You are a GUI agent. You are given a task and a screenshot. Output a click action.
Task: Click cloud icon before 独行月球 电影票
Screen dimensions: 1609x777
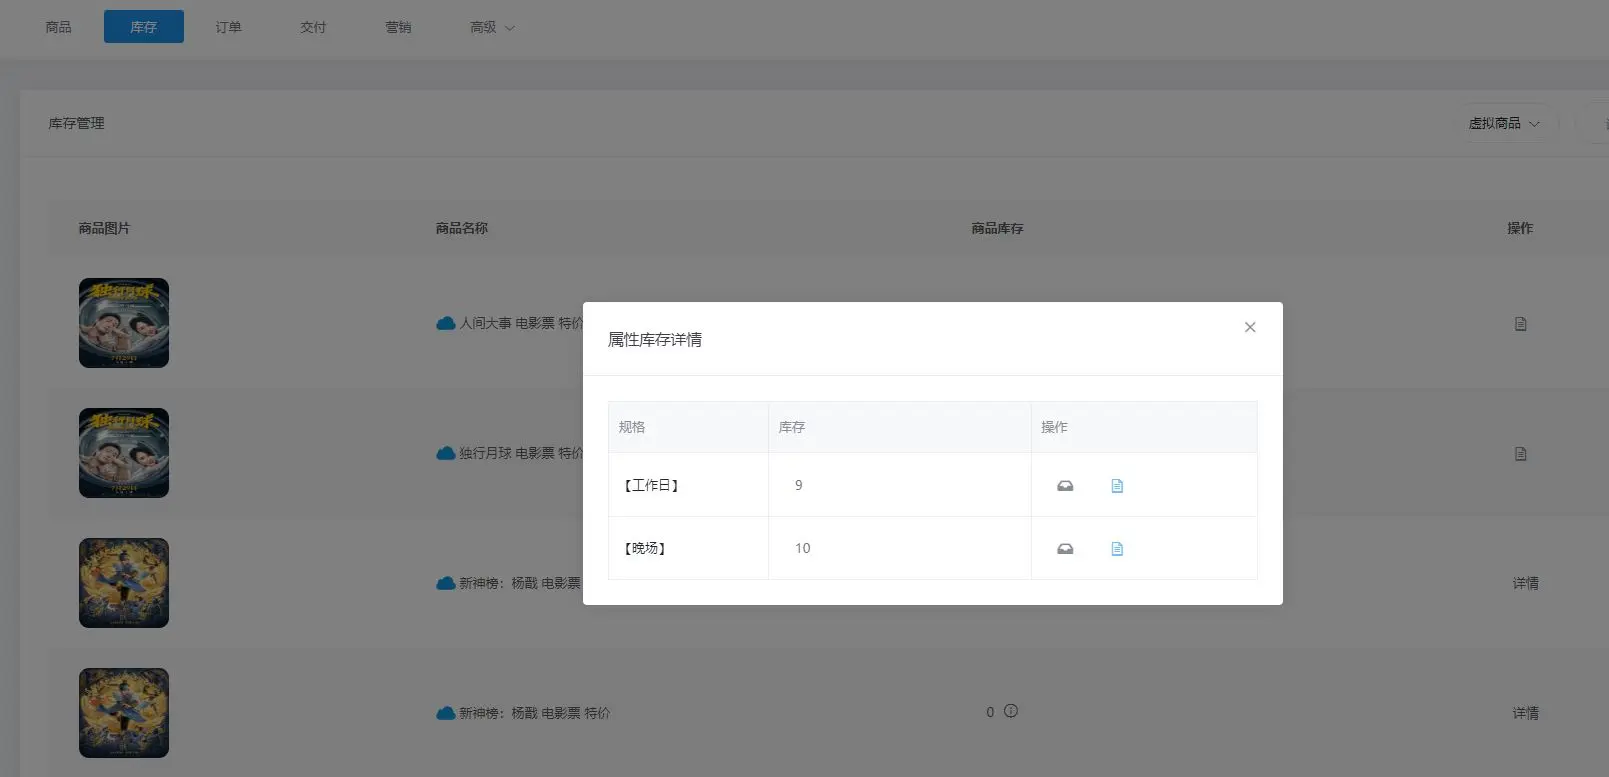[x=446, y=453]
